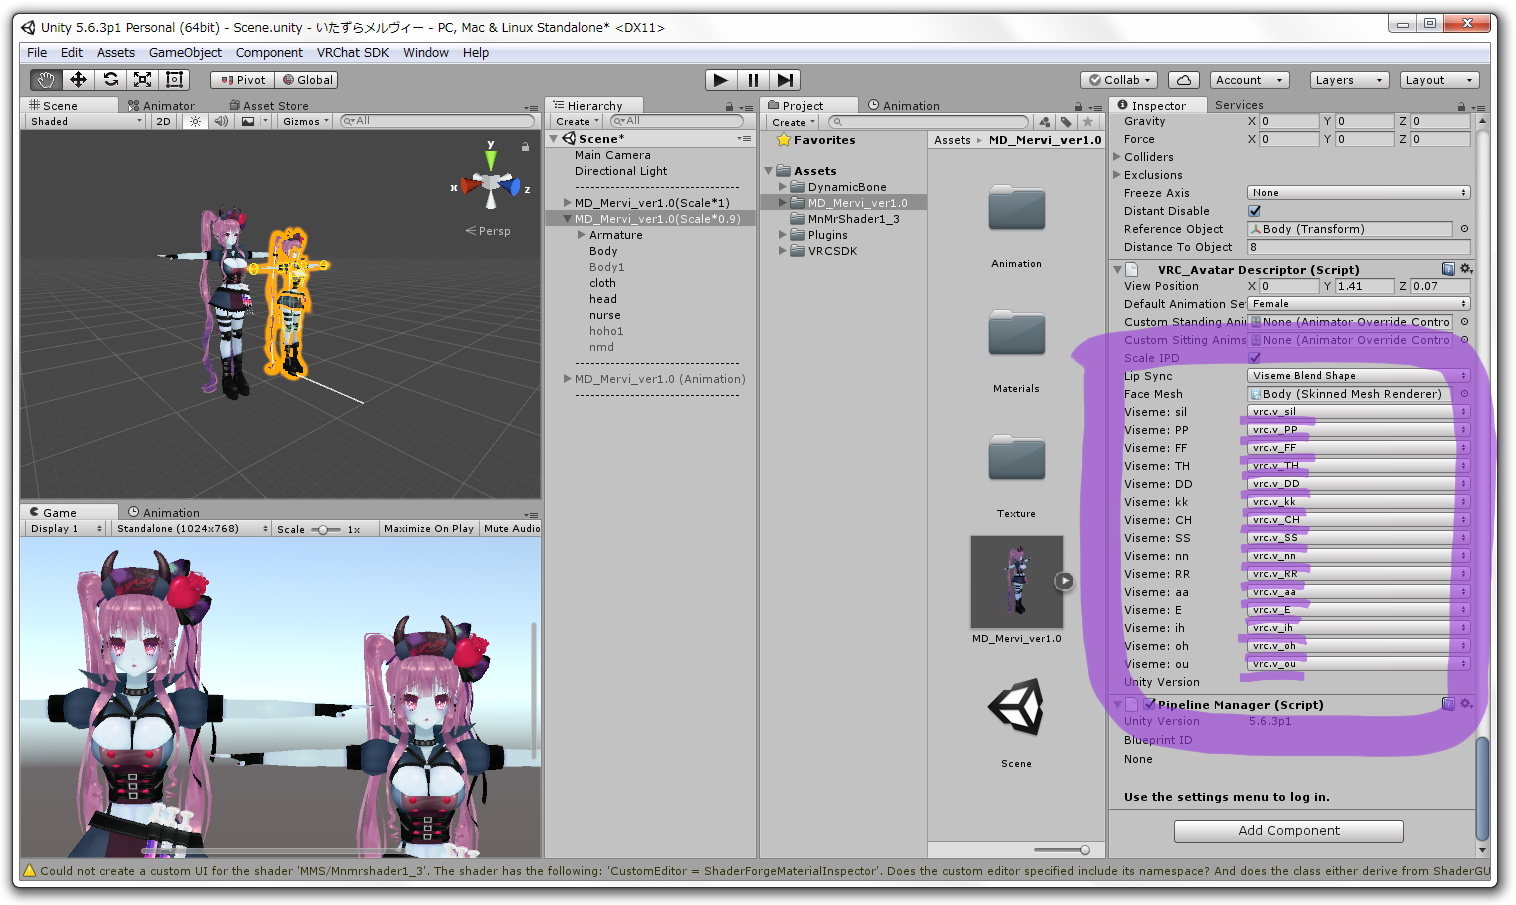Screen dimensions: 1516x905
Task: Open VRC_Avatar Descriptor help icon
Action: tap(1448, 269)
